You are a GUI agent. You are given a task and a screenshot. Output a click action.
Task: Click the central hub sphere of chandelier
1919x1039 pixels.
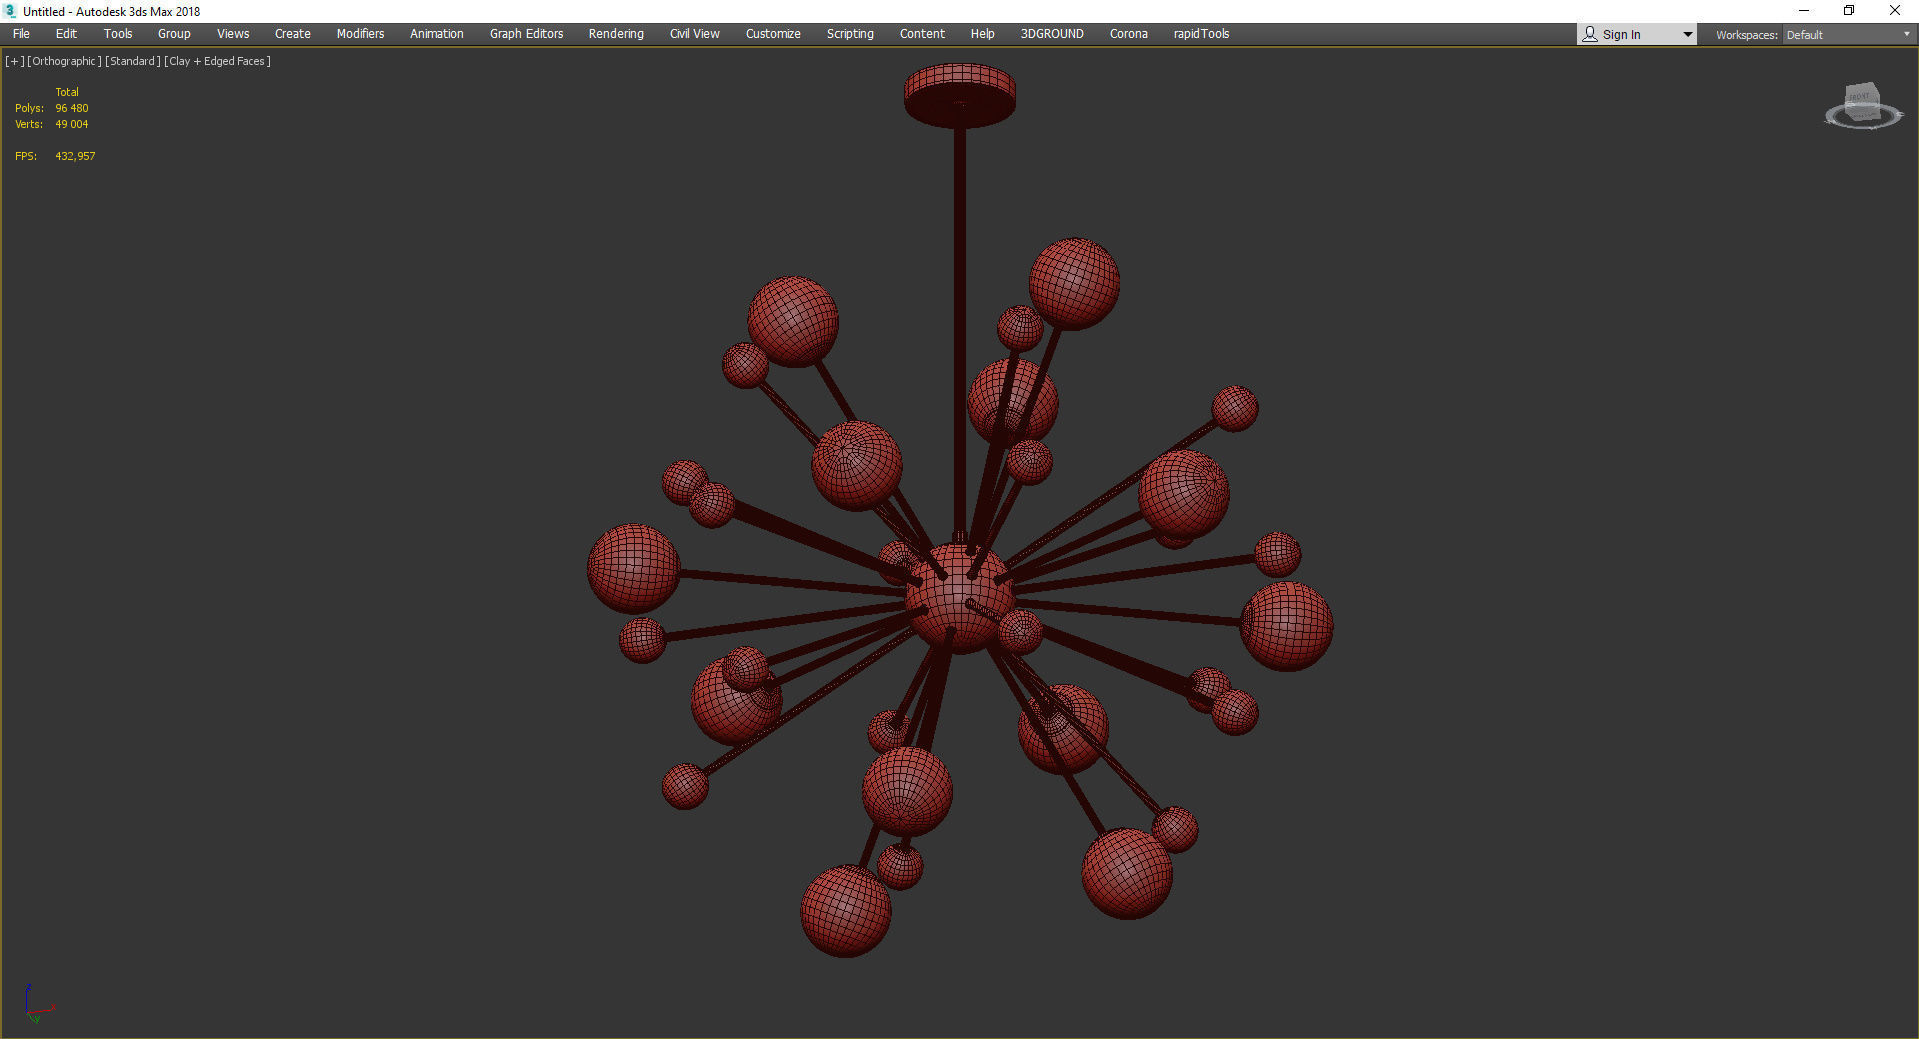pos(959,597)
